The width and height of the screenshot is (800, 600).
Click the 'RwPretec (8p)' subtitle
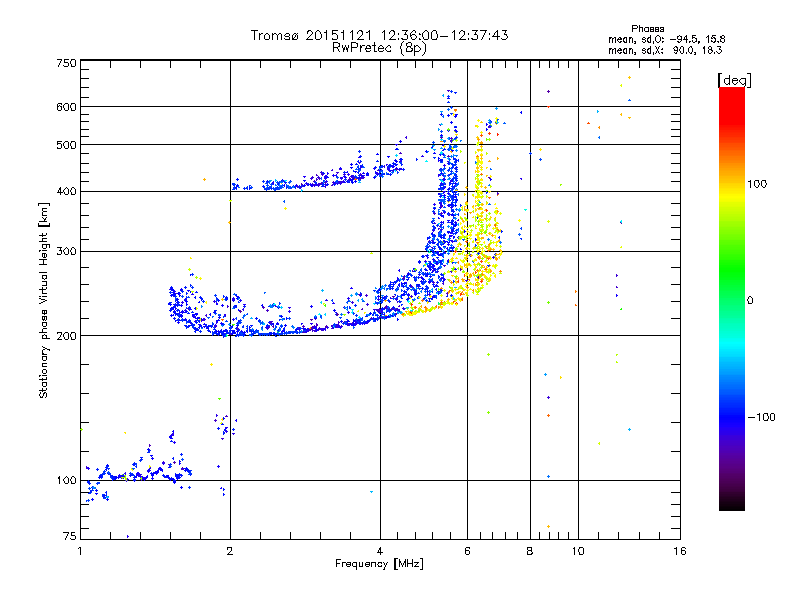[379, 48]
